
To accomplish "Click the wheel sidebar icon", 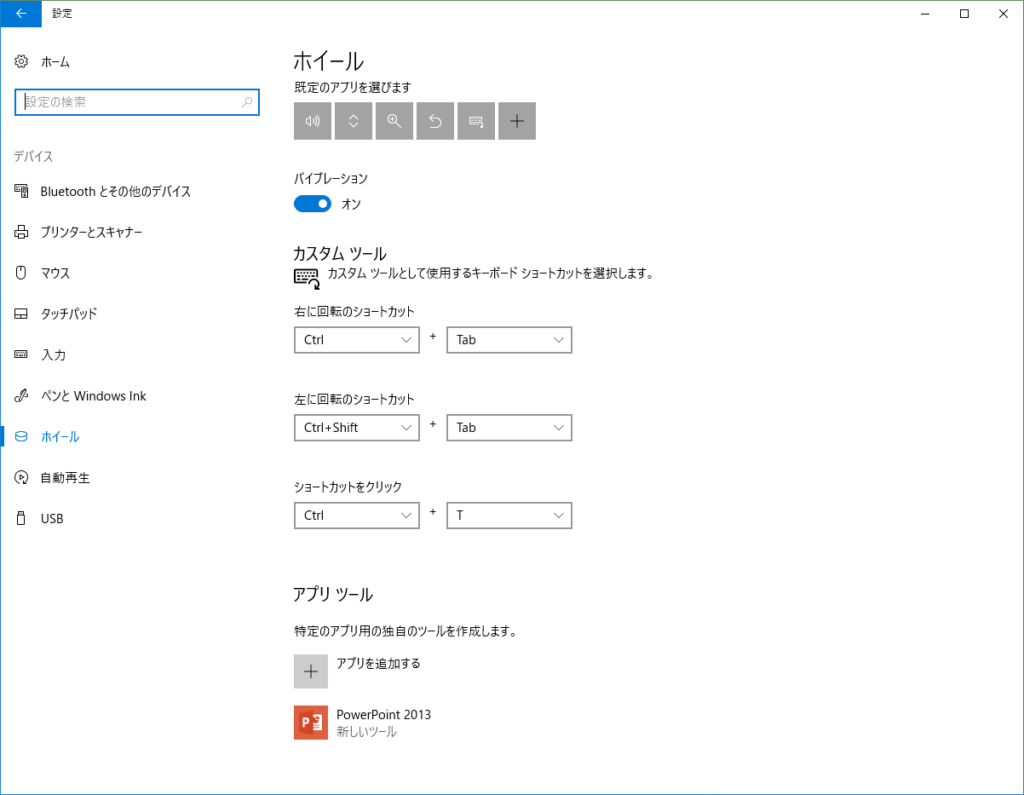I will click(x=21, y=436).
